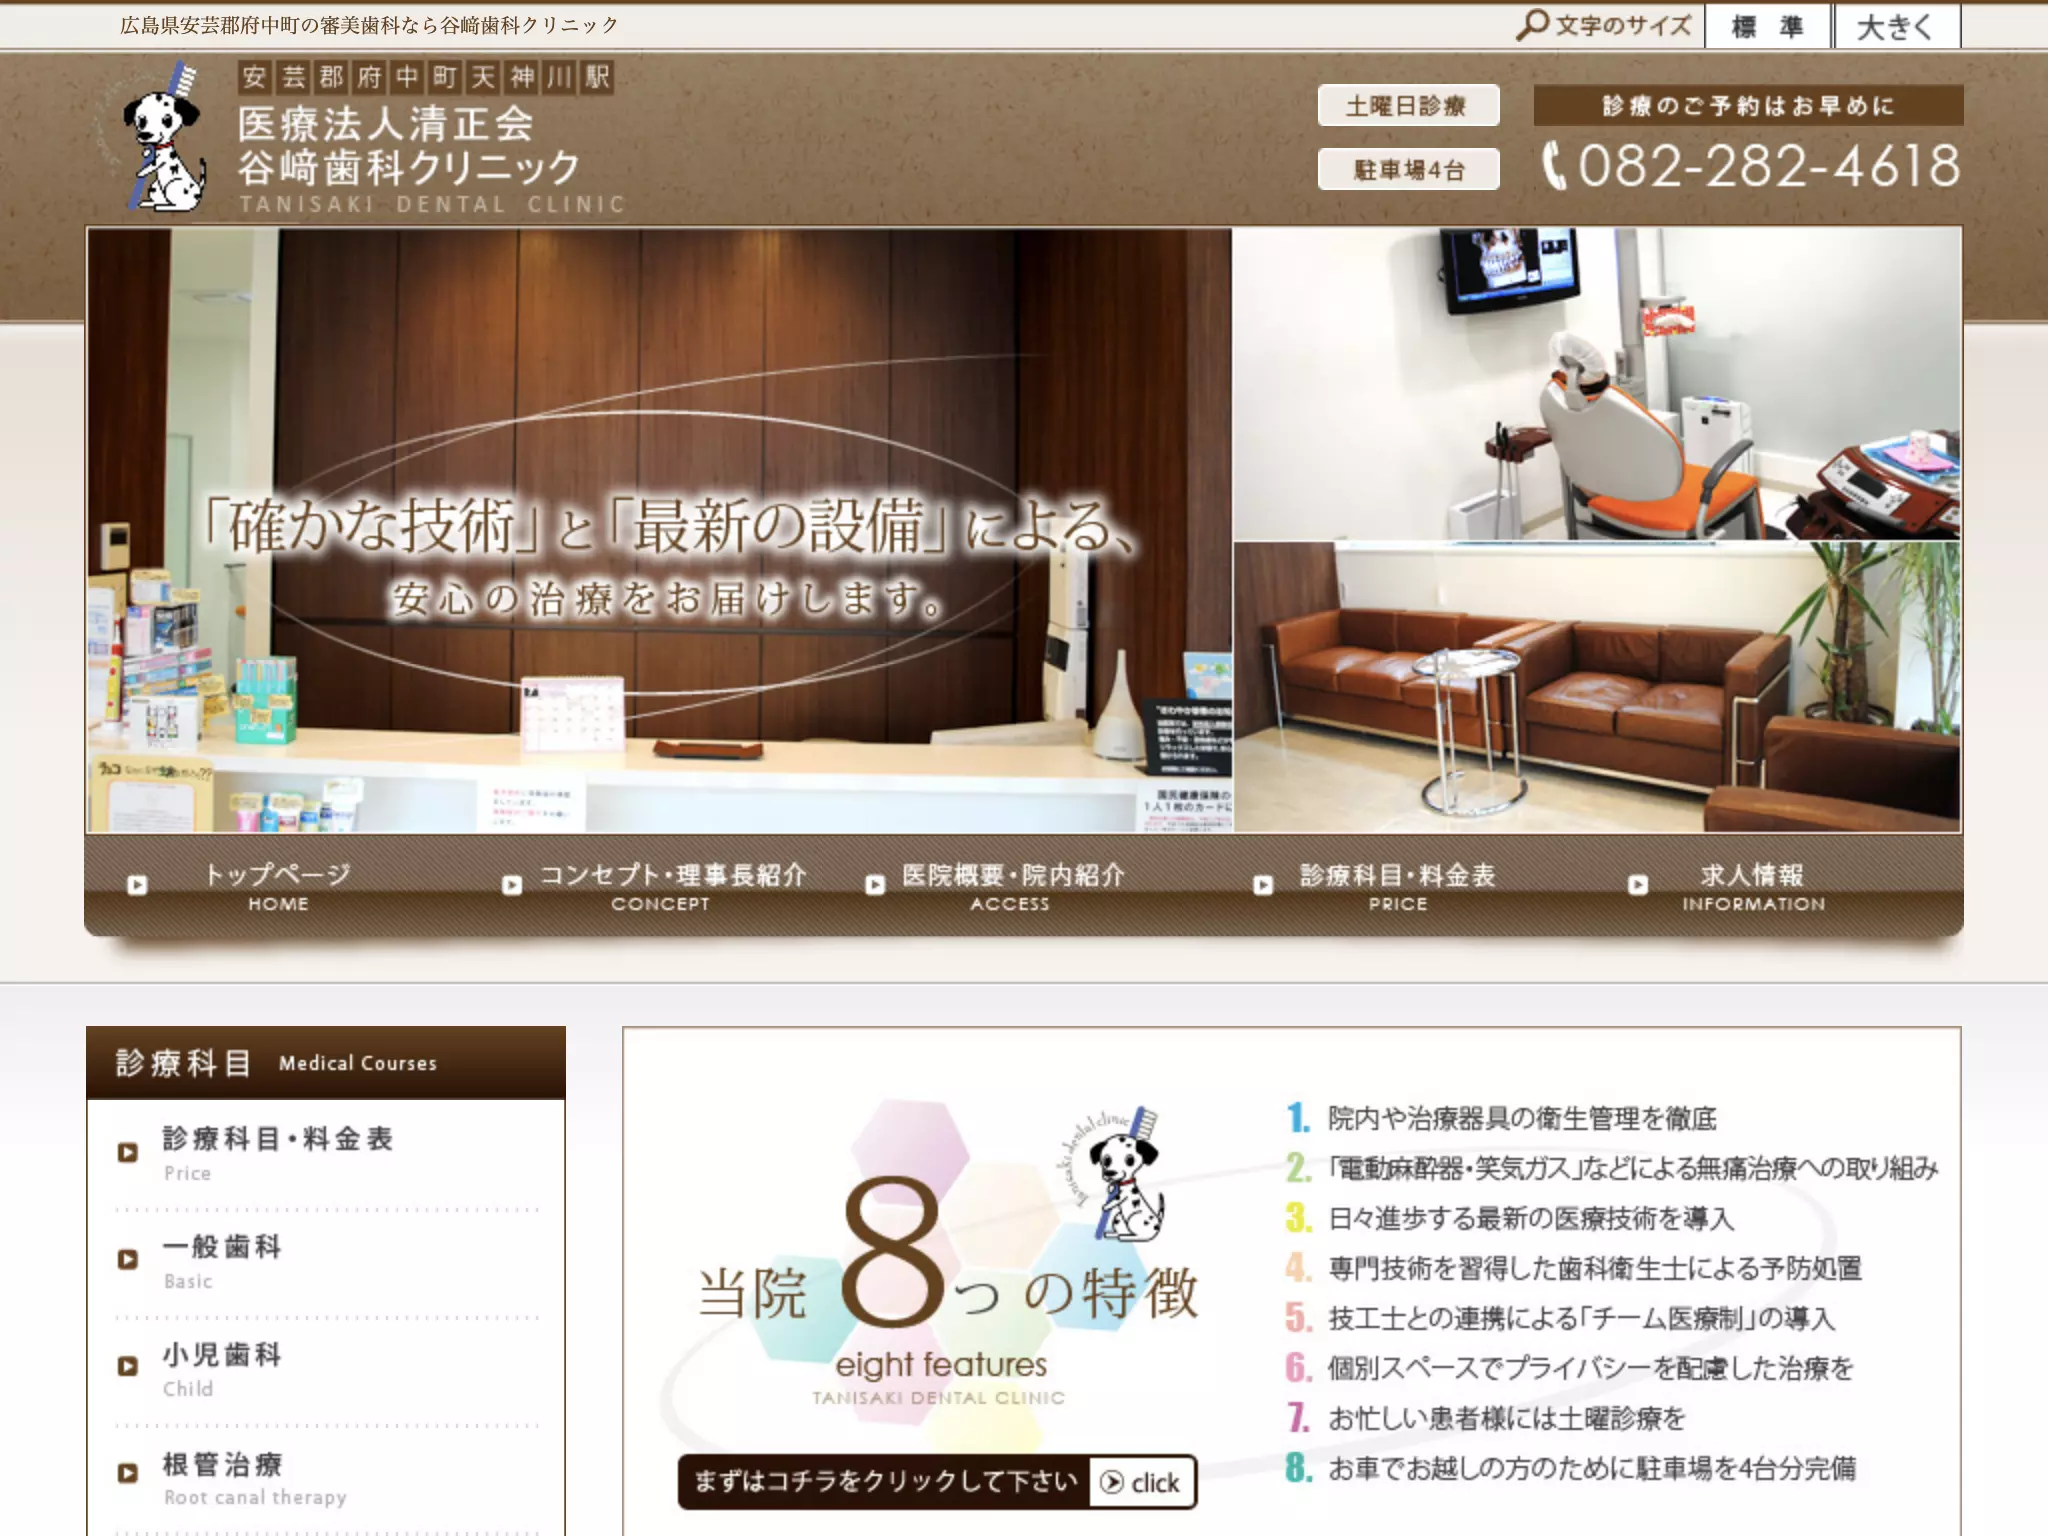
Task: Click arrow icon next to 小児歯科
Action: [127, 1366]
